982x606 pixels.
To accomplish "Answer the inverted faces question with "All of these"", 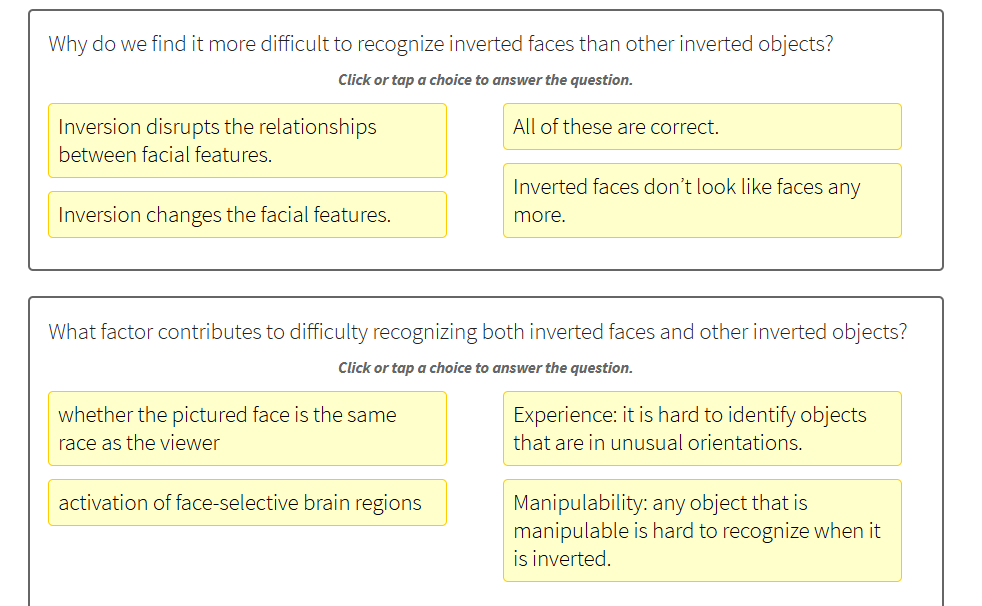I will 702,126.
